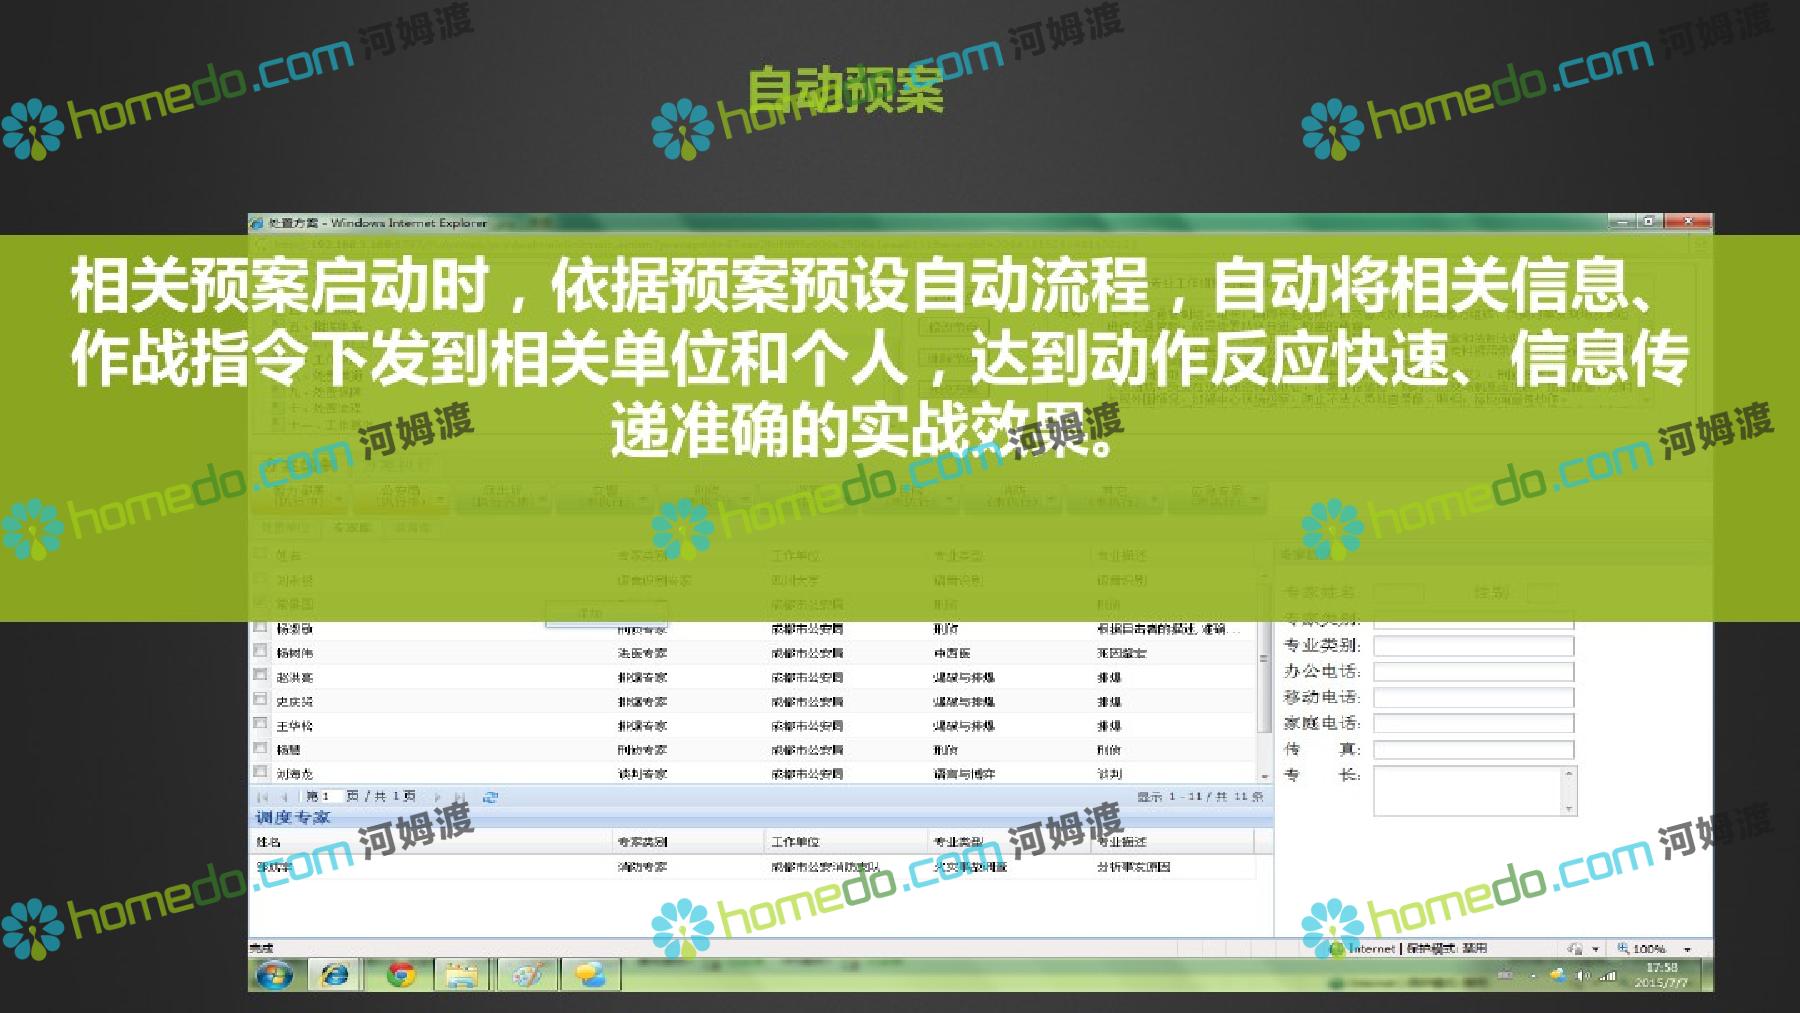Click the IE status bar security icon
The height and width of the screenshot is (1013, 1800).
1575,948
